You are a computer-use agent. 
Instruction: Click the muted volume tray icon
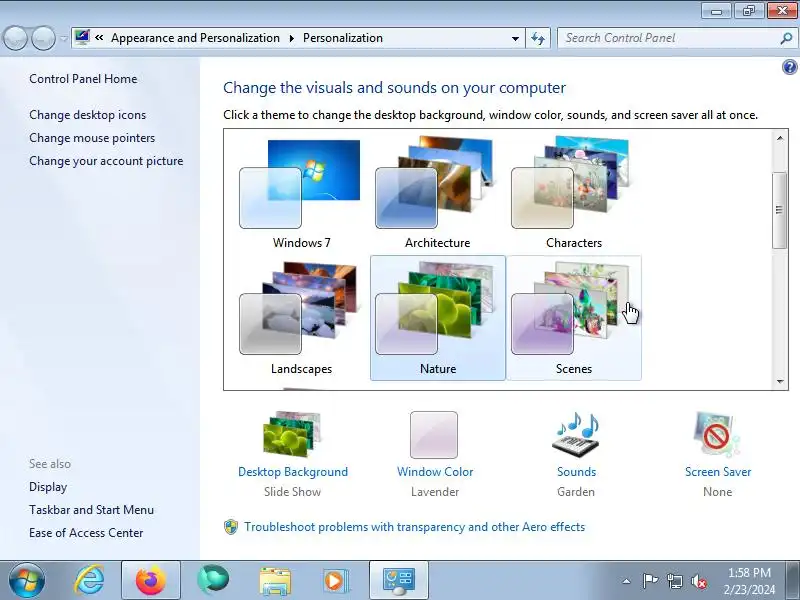(x=698, y=581)
